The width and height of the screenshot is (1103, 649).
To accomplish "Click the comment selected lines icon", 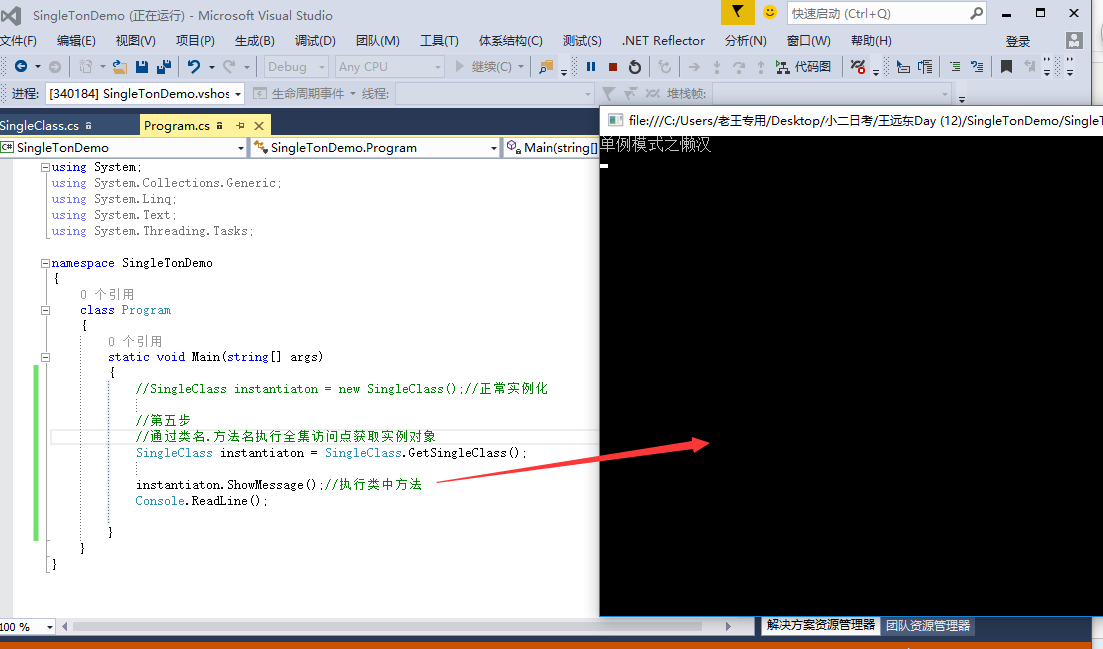I will [977, 67].
